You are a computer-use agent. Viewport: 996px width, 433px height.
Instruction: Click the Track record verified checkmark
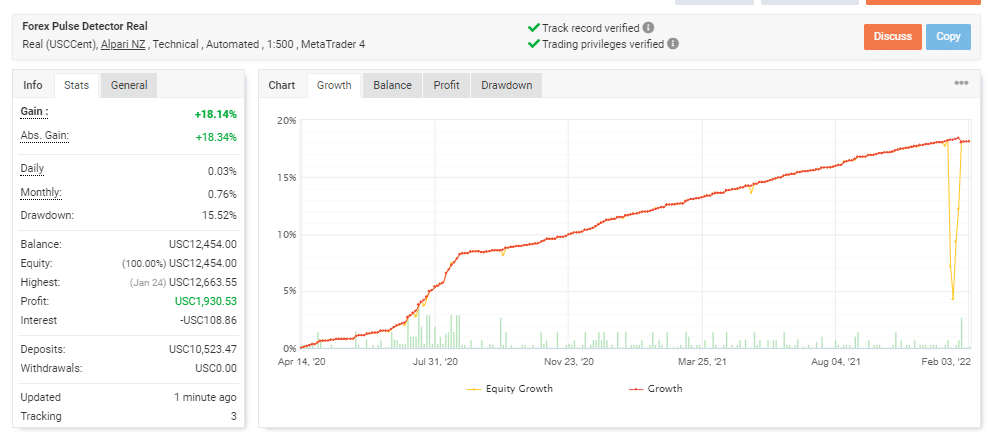[532, 28]
